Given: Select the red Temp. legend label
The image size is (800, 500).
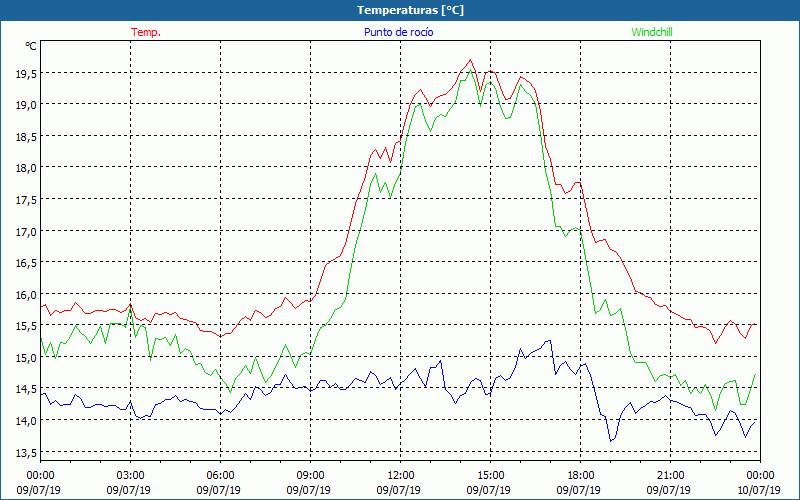Looking at the screenshot, I should point(146,32).
